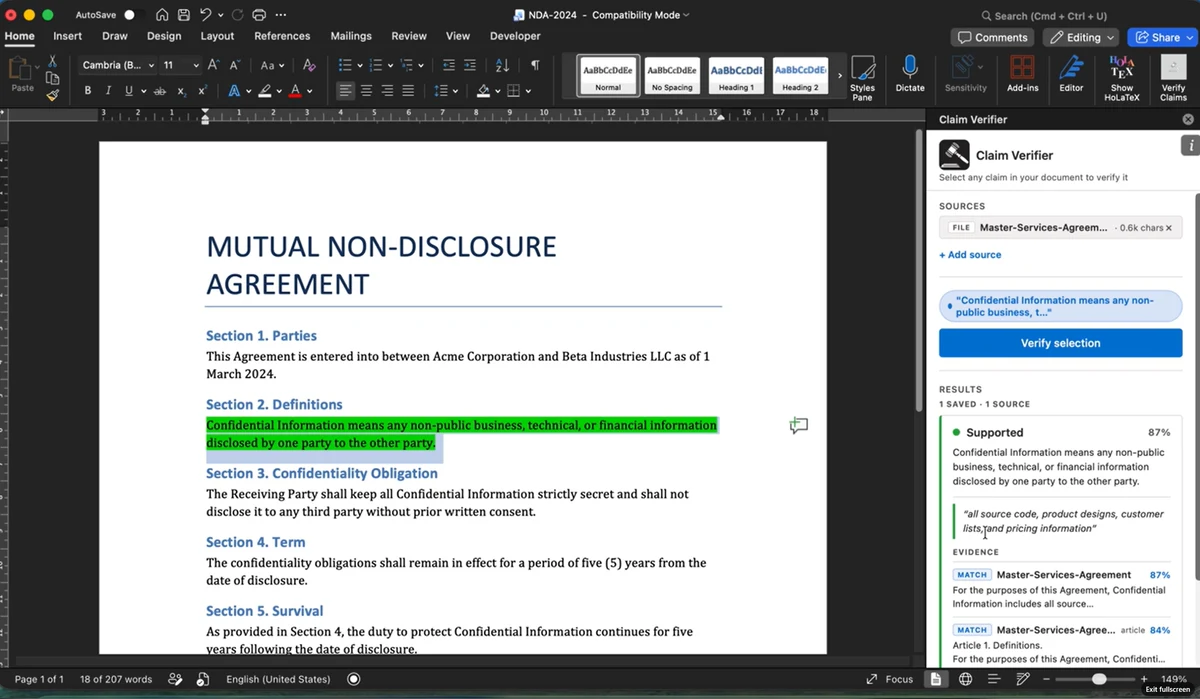Click the Clear Formatting icon
This screenshot has width=1200, height=699.
click(x=309, y=65)
